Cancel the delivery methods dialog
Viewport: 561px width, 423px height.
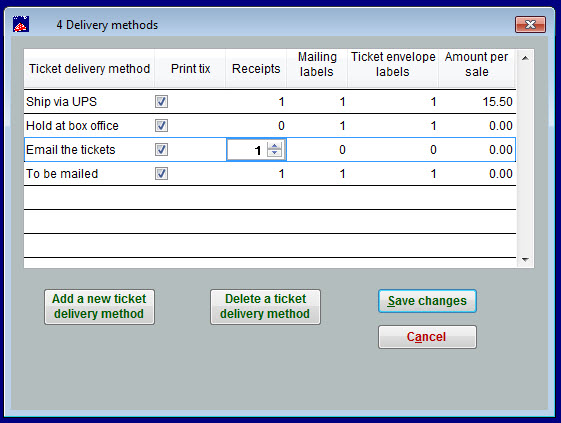[427, 337]
